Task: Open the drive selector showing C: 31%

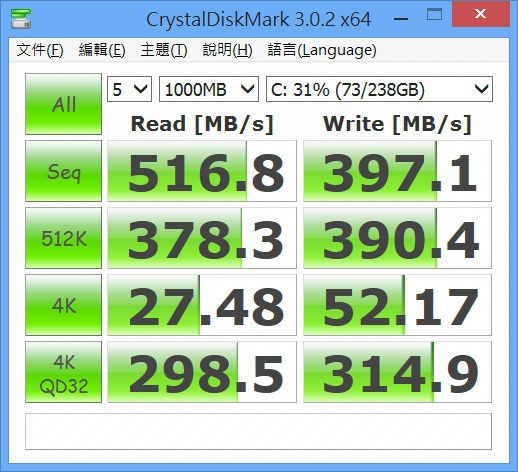Action: pos(379,89)
